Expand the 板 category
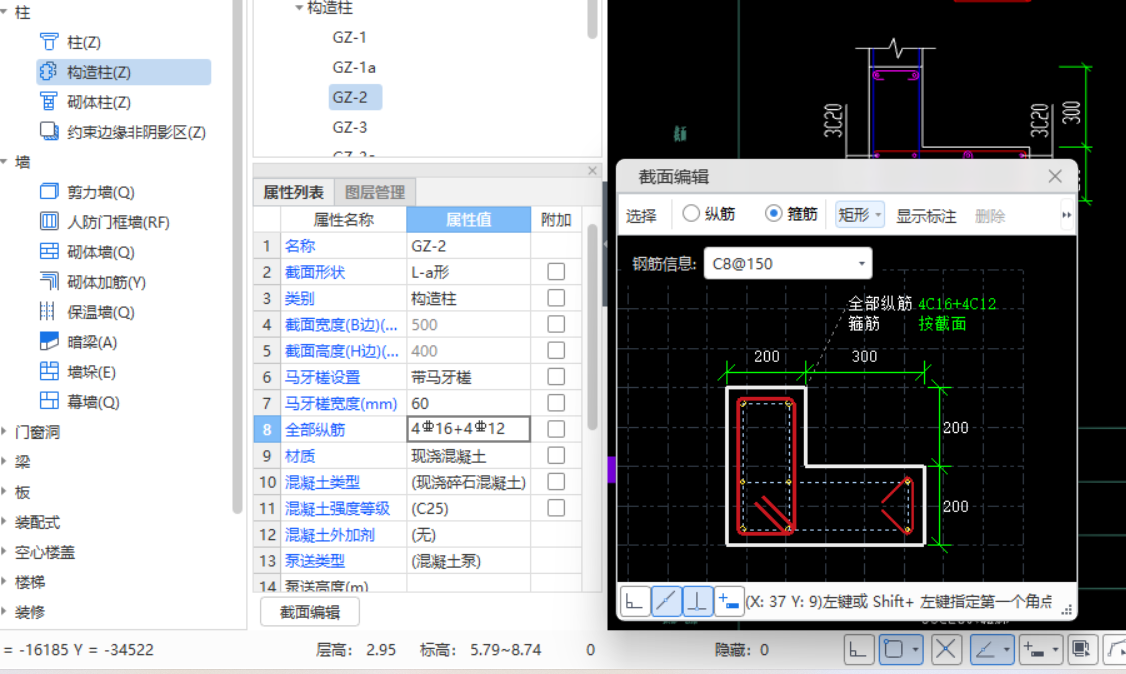The width and height of the screenshot is (1126, 674). (4, 492)
